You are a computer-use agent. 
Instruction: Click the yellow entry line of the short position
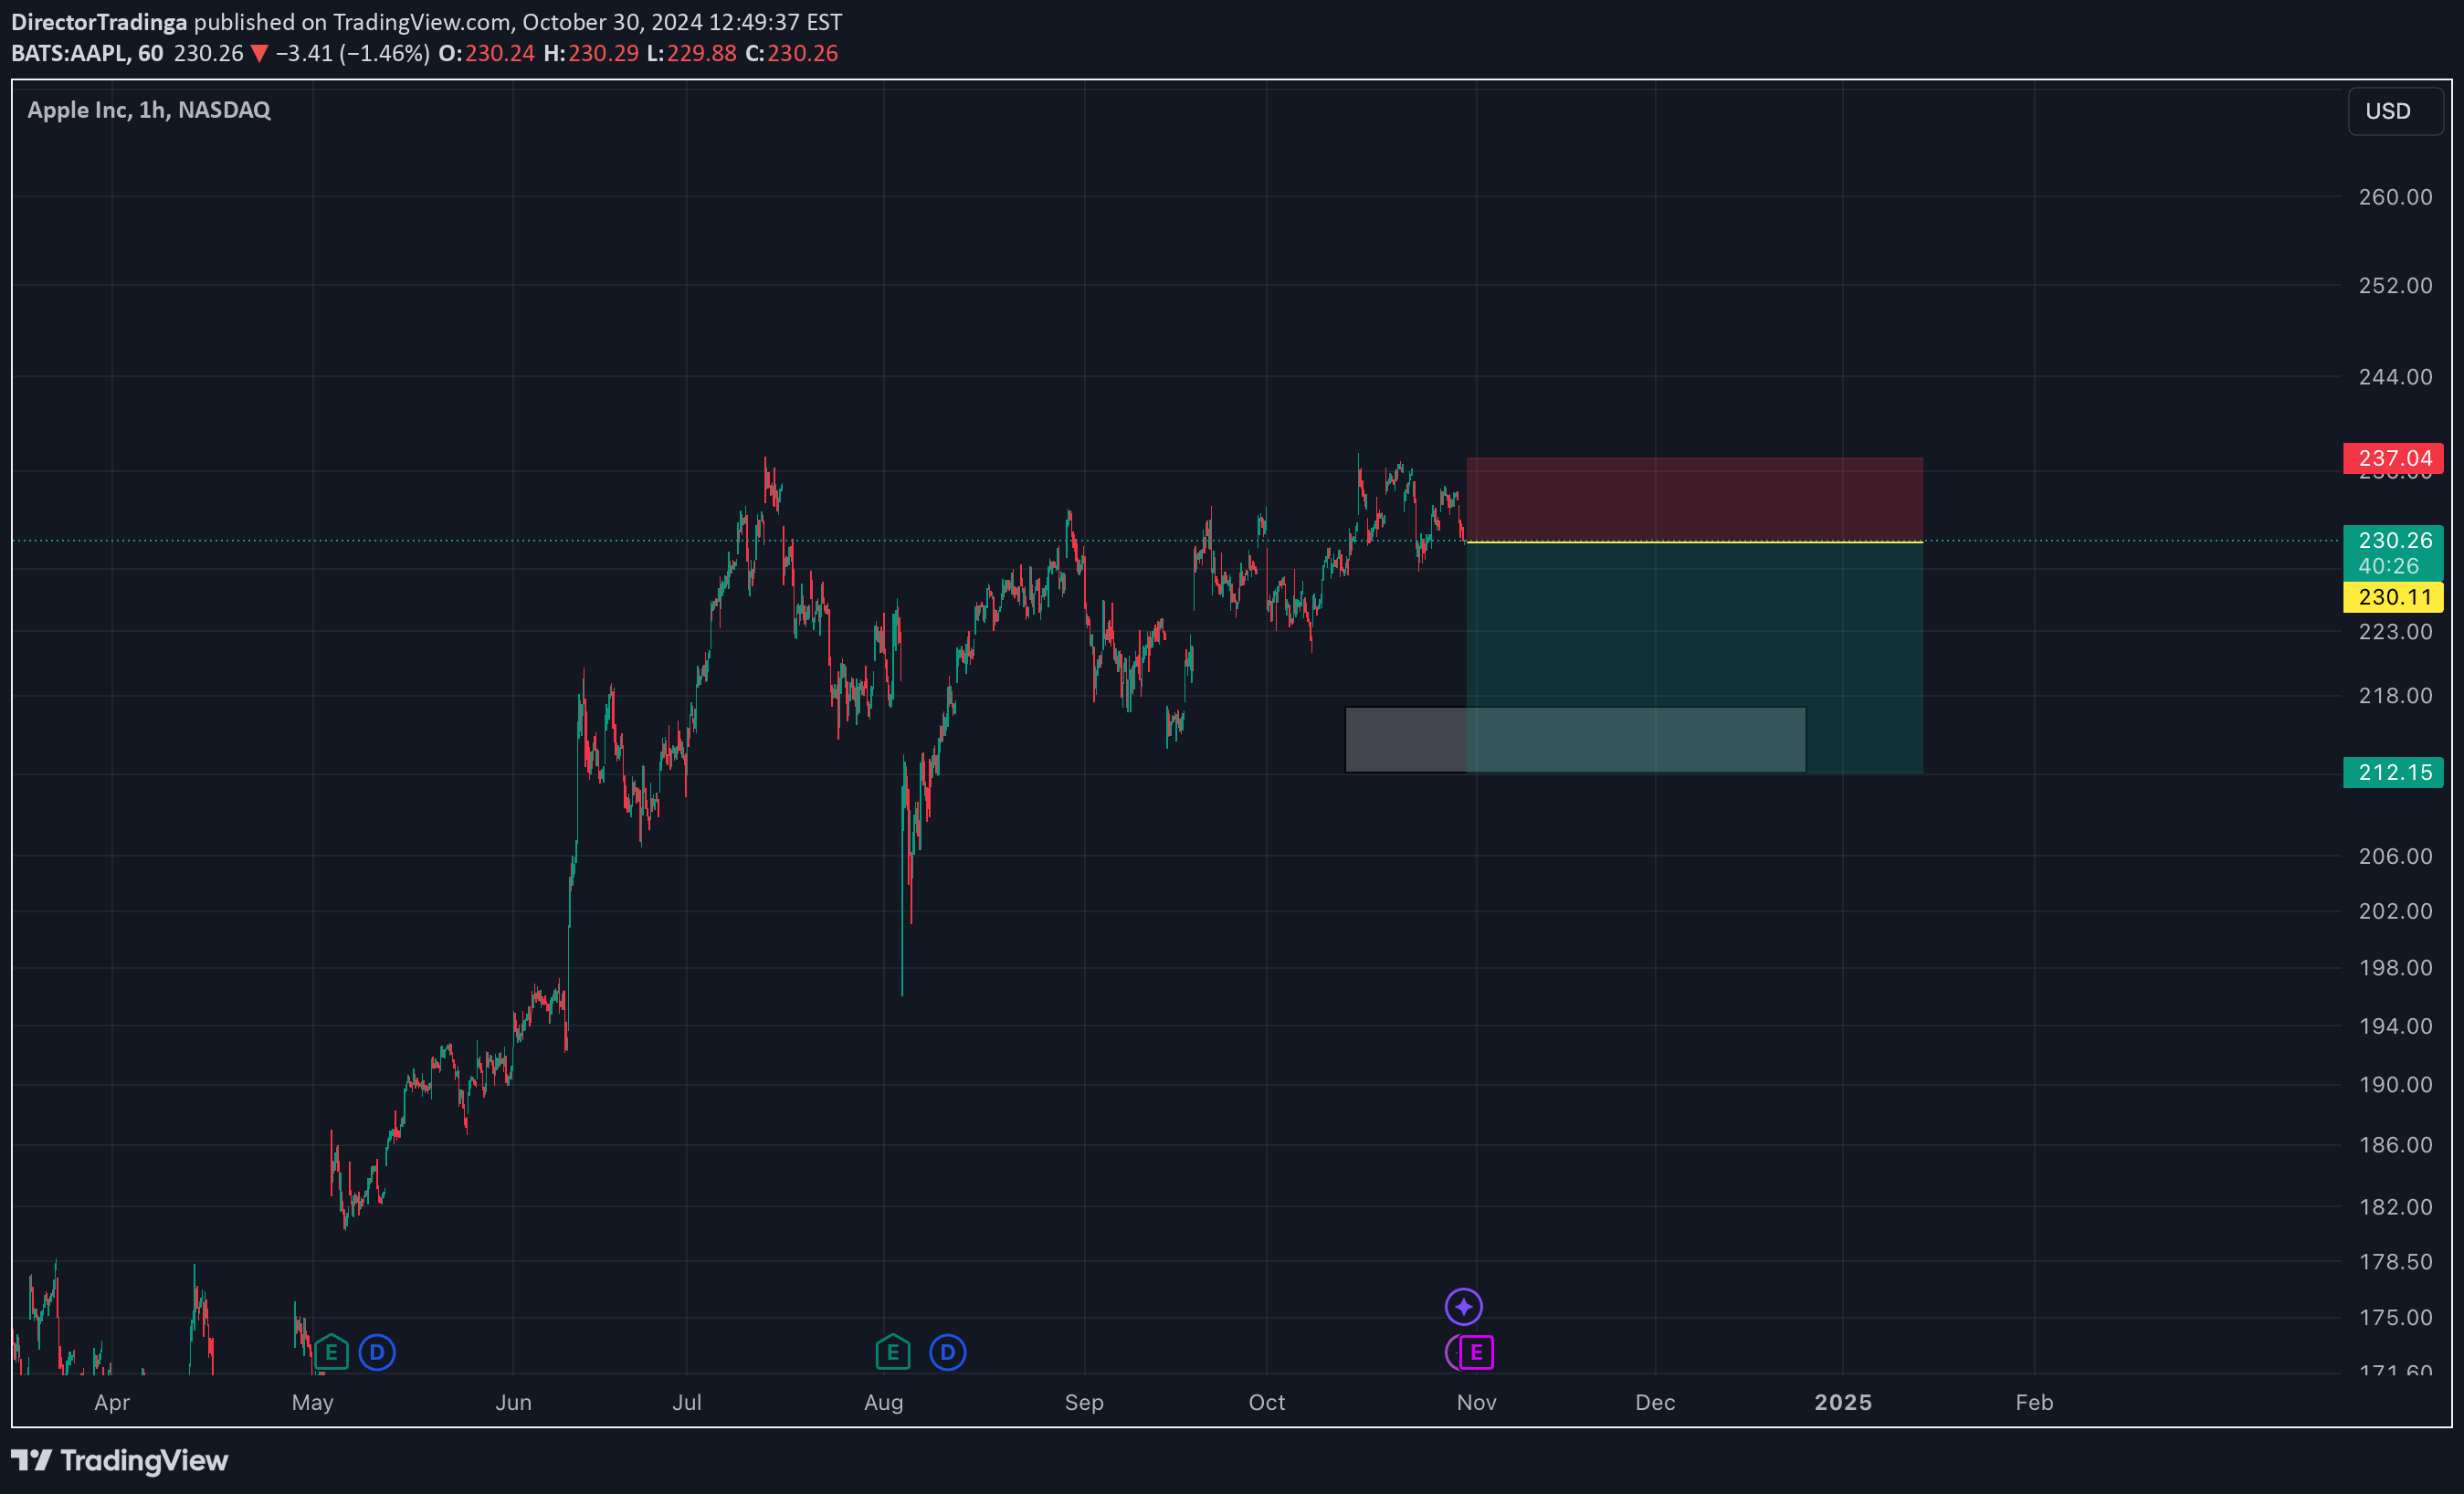click(1694, 542)
